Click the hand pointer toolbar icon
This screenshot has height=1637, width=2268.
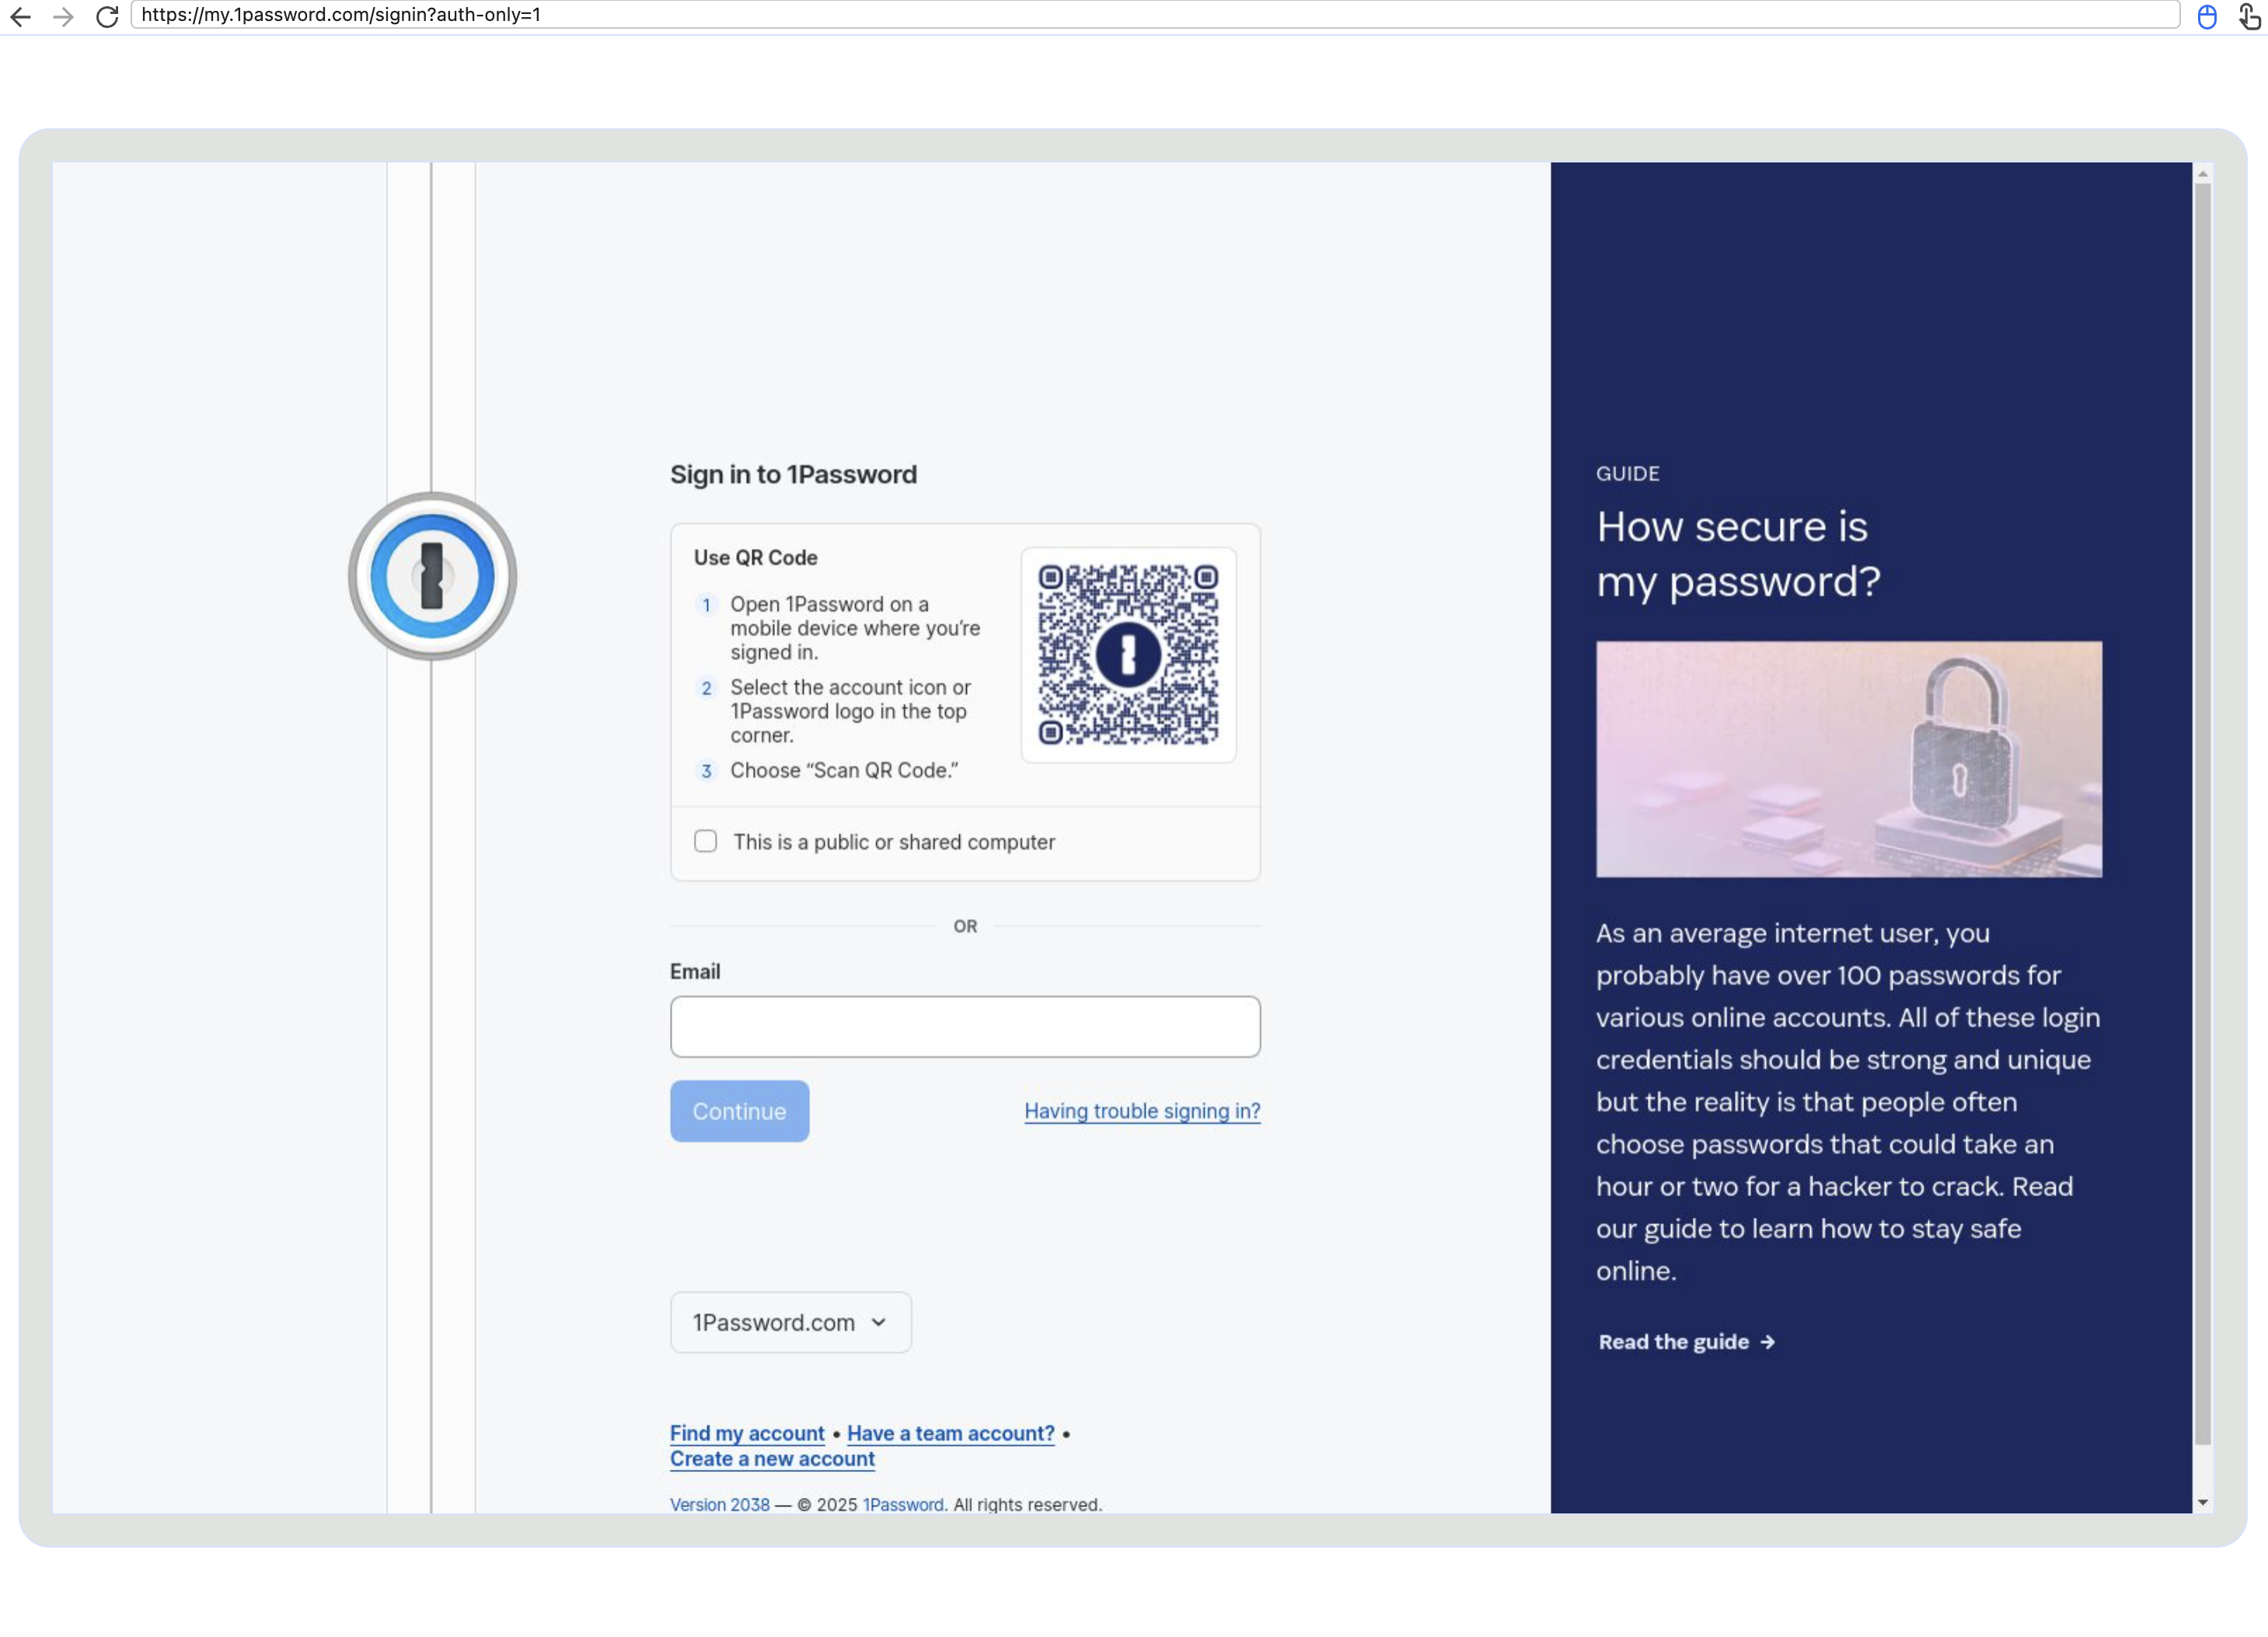[2249, 17]
